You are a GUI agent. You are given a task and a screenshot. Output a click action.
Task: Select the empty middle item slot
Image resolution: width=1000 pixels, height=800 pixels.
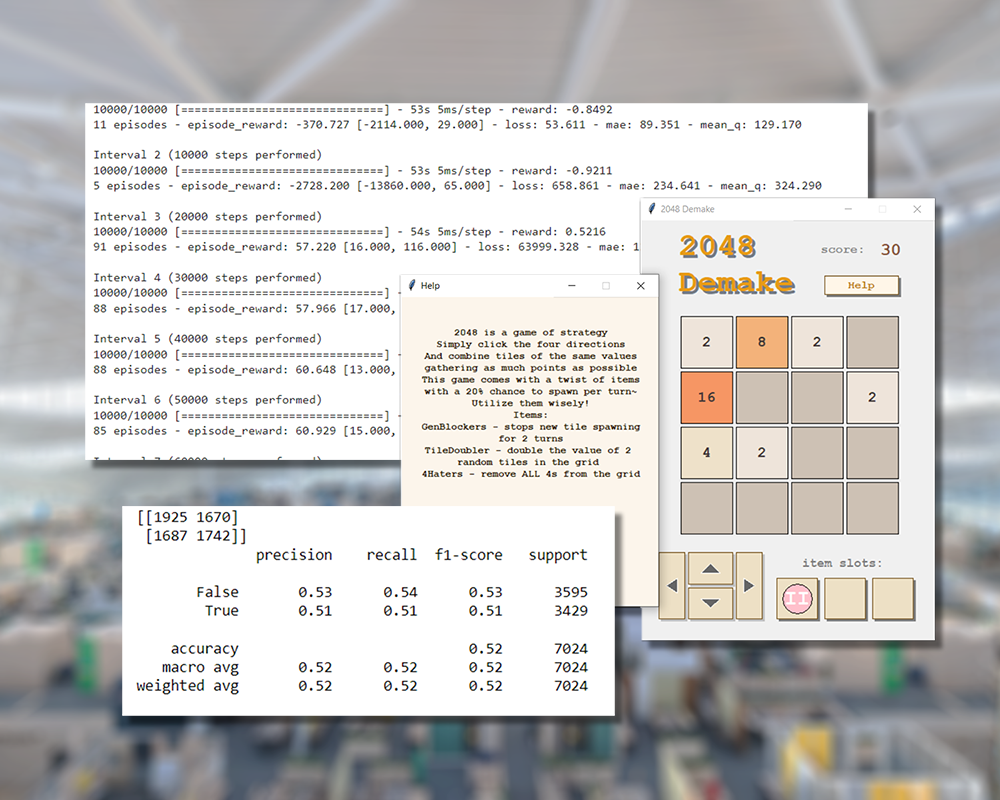(845, 599)
